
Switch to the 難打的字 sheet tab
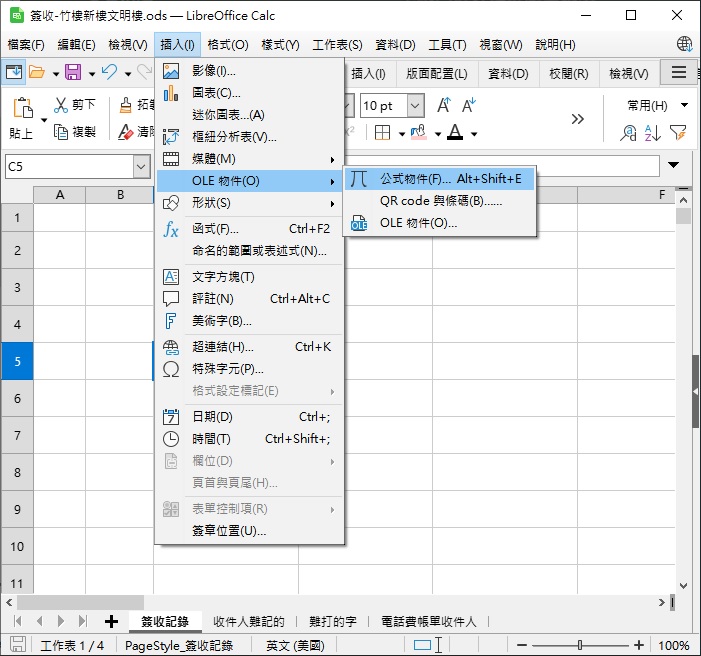(333, 621)
